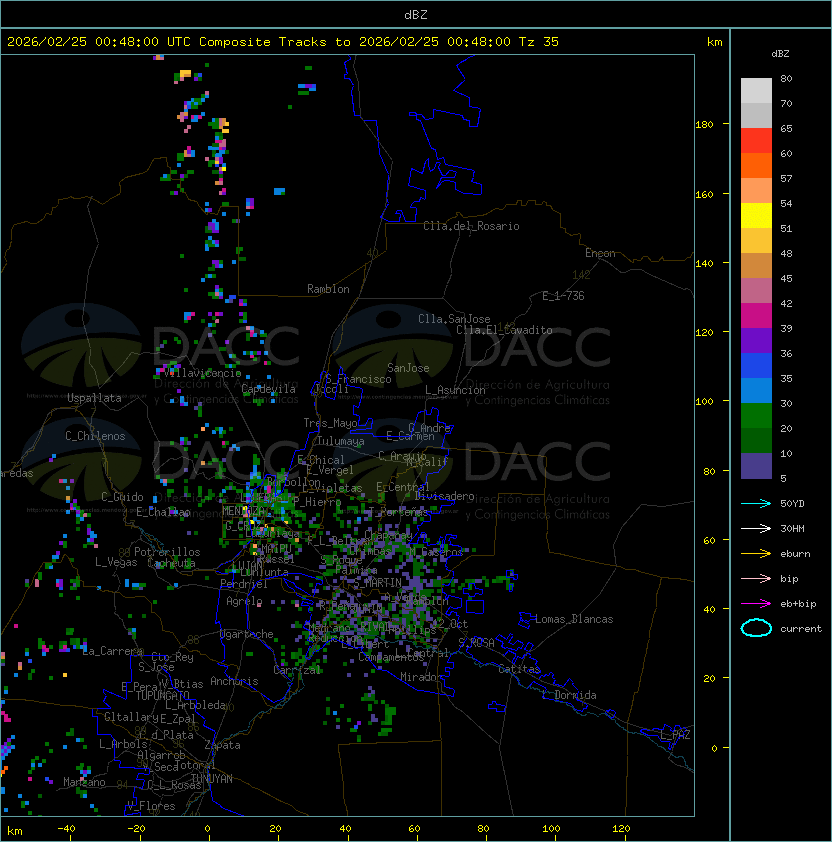Click map label 'Uspallata'
Image resolution: width=832 pixels, height=842 pixels.
(x=94, y=398)
